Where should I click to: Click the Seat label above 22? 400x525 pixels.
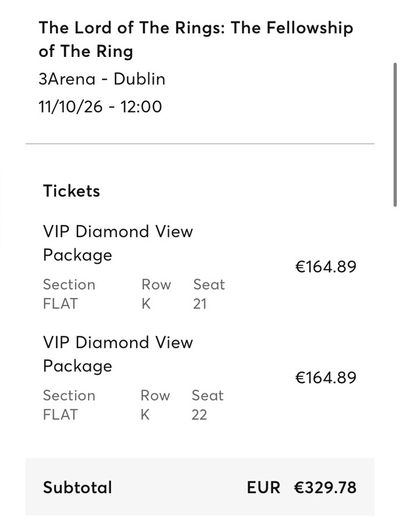pos(207,395)
